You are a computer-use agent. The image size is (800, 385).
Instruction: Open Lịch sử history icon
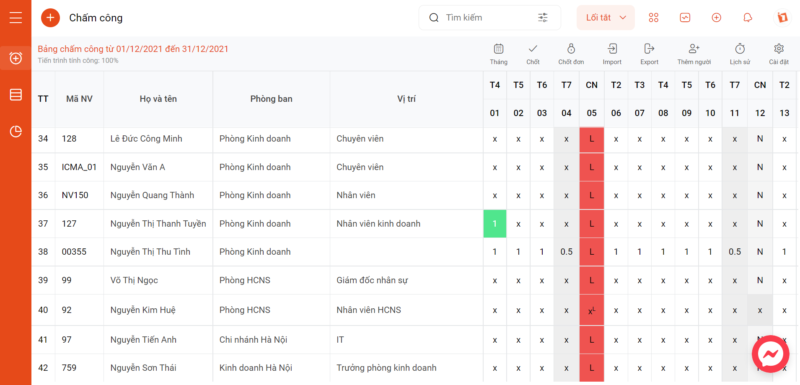[739, 49]
